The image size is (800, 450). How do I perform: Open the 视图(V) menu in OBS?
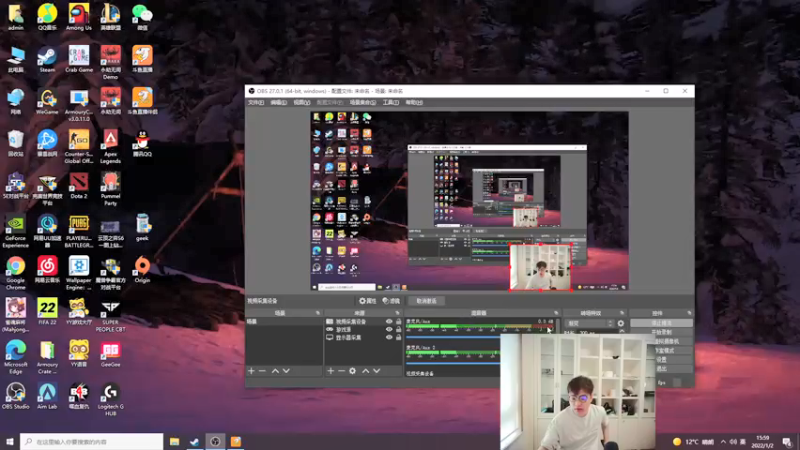302,103
